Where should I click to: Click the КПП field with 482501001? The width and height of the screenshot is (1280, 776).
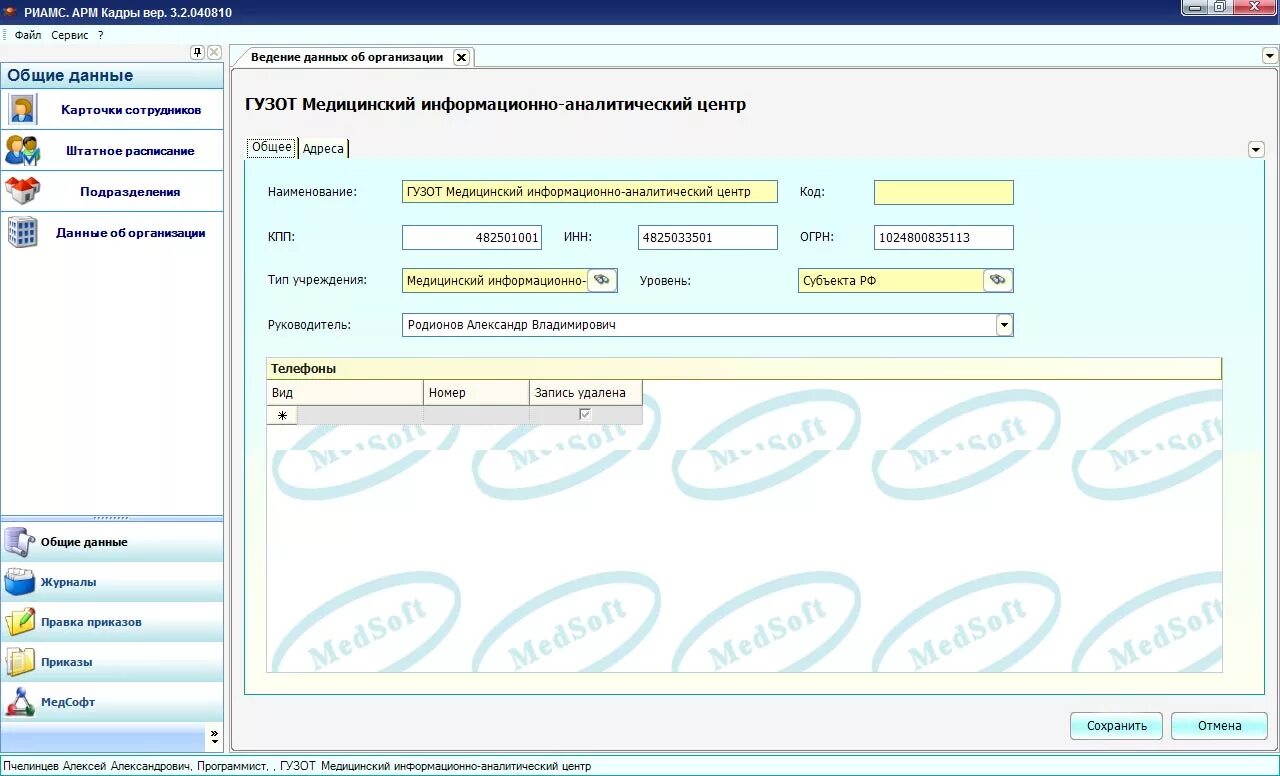pos(472,237)
